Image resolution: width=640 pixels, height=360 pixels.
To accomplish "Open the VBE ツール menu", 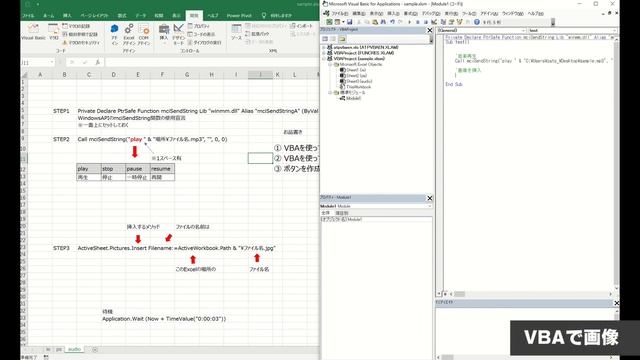I will point(469,13).
